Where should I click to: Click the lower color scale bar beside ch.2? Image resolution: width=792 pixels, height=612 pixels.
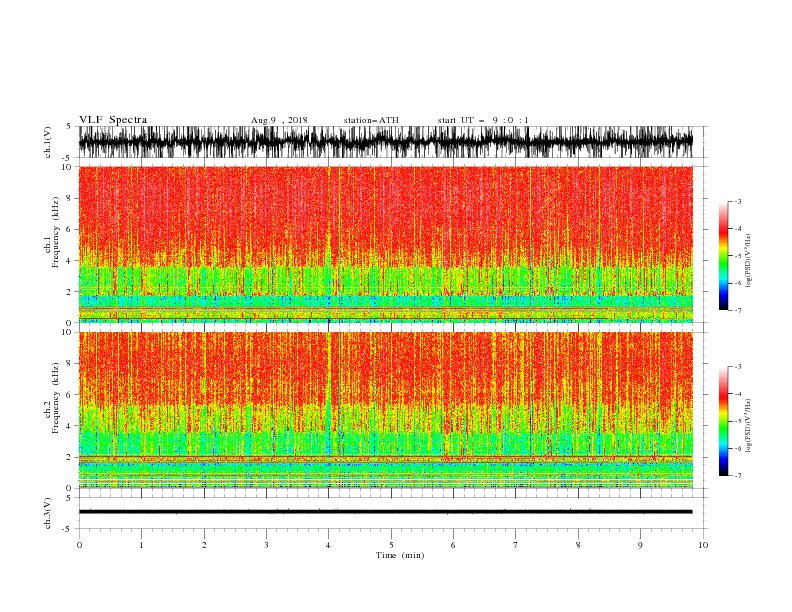coord(723,421)
